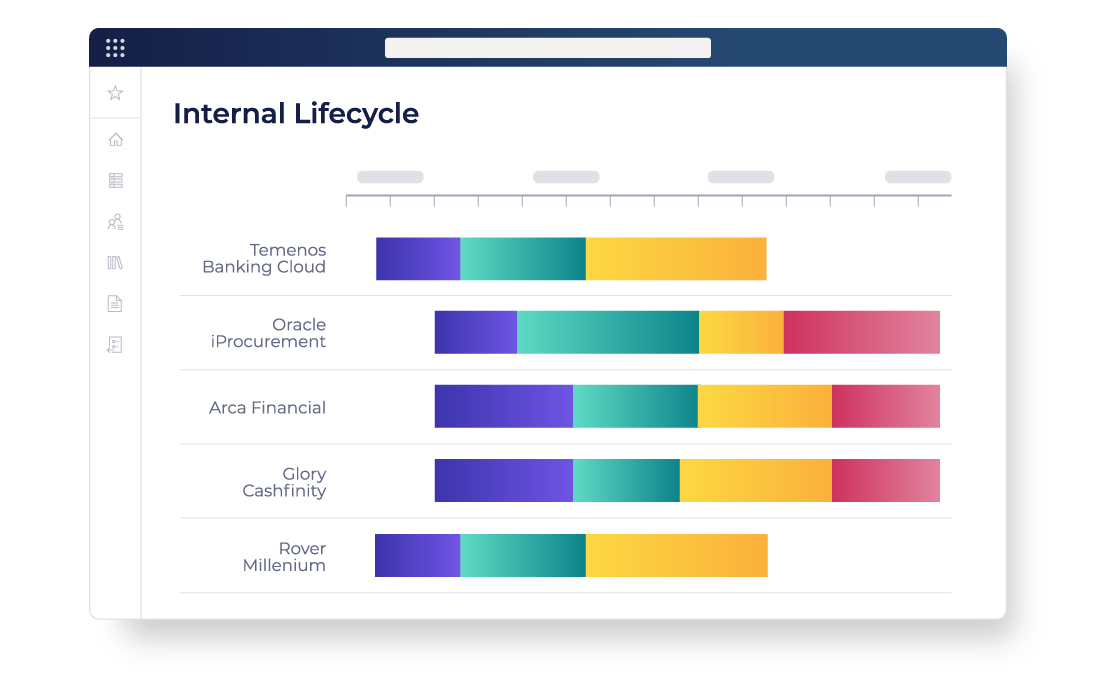Click the favorites star icon in sidebar
The width and height of the screenshot is (1096, 676).
115,93
